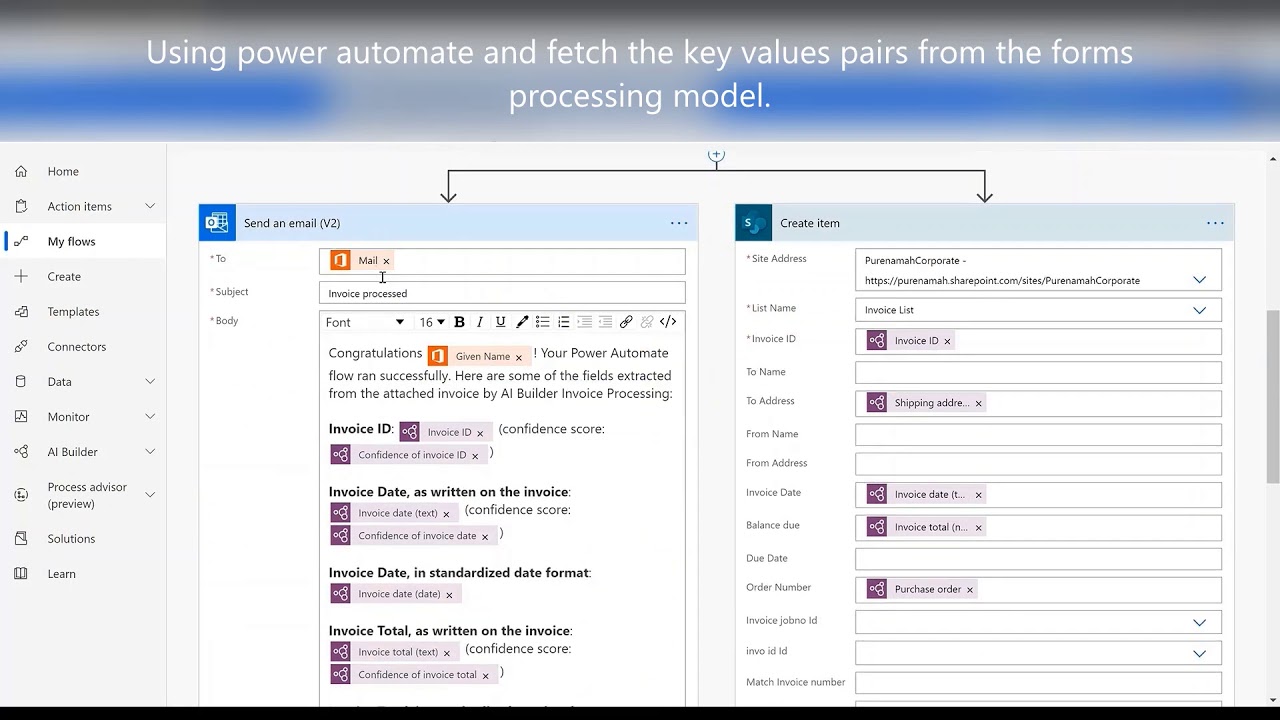Click the Learn book icon

click(21, 573)
